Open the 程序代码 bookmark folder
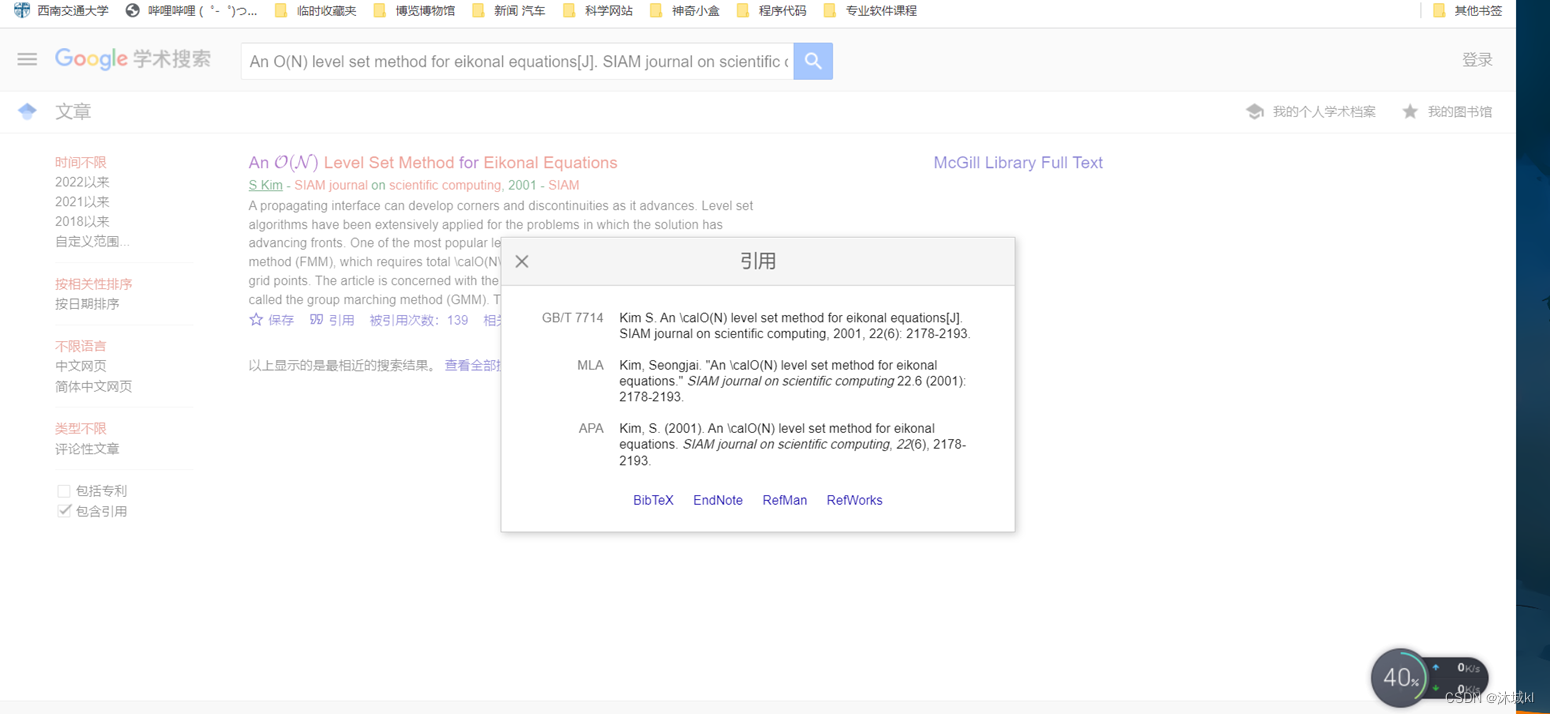This screenshot has width=1550, height=714. click(x=772, y=10)
